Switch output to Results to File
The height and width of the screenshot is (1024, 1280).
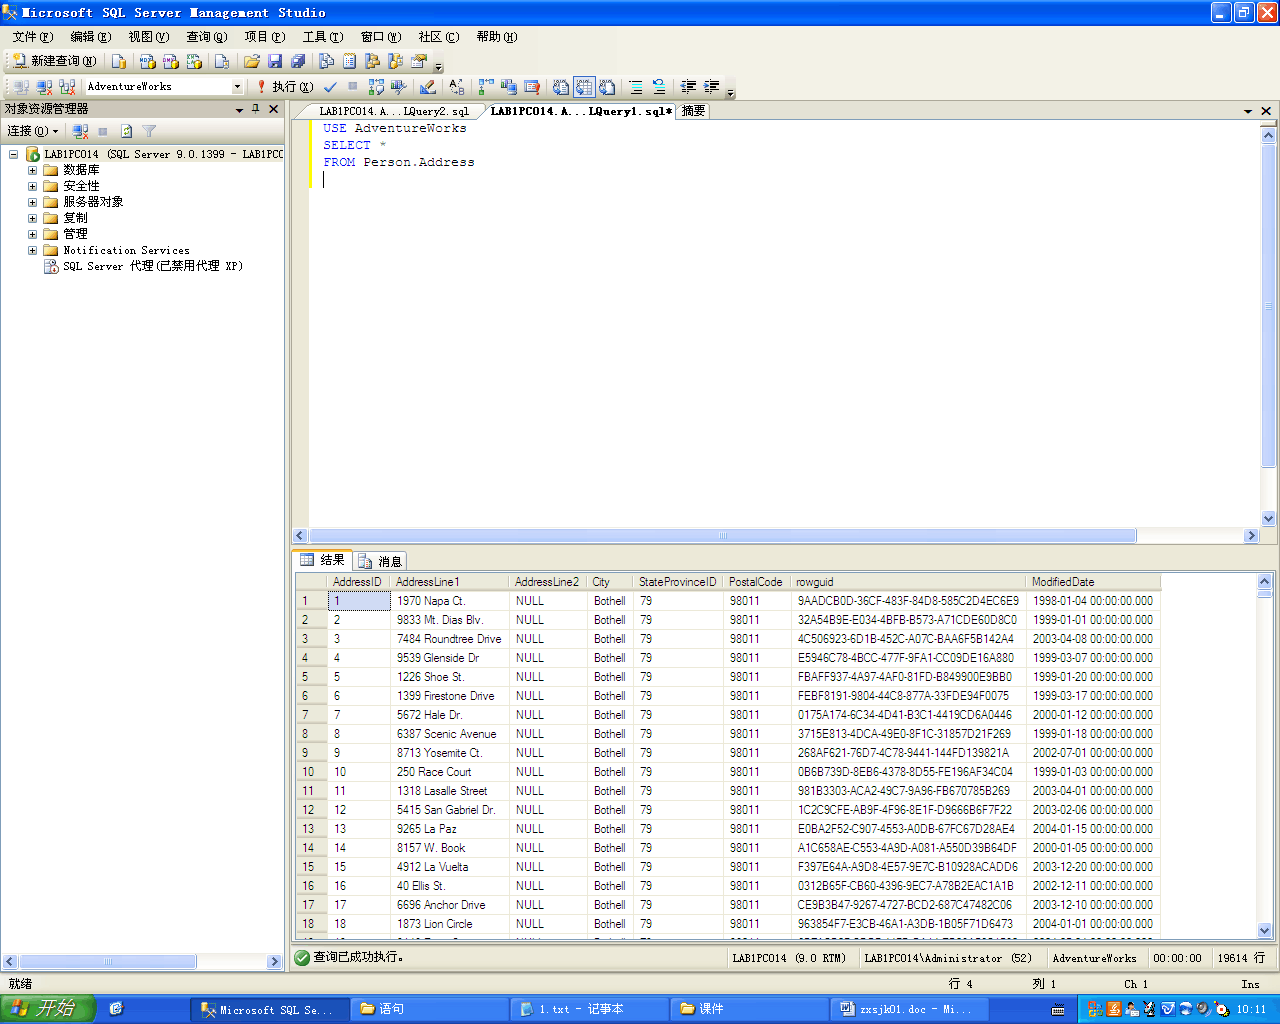(x=607, y=87)
